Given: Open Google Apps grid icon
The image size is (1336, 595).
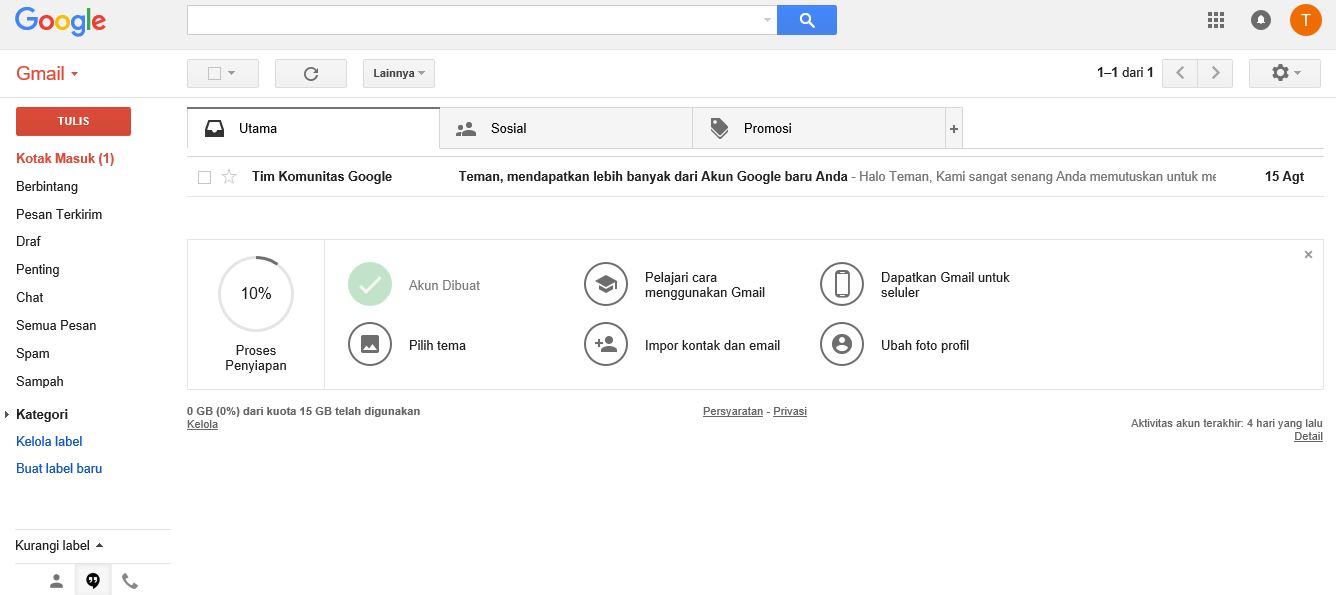Looking at the screenshot, I should pyautogui.click(x=1216, y=19).
